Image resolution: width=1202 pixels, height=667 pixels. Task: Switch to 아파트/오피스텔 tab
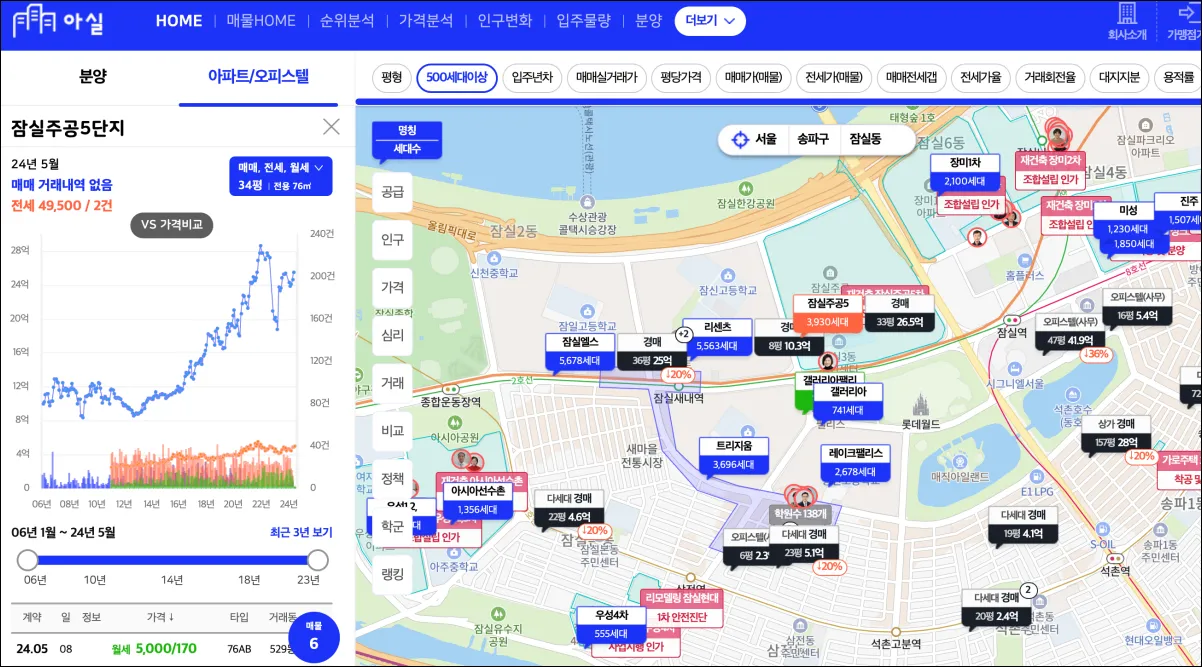(x=259, y=76)
